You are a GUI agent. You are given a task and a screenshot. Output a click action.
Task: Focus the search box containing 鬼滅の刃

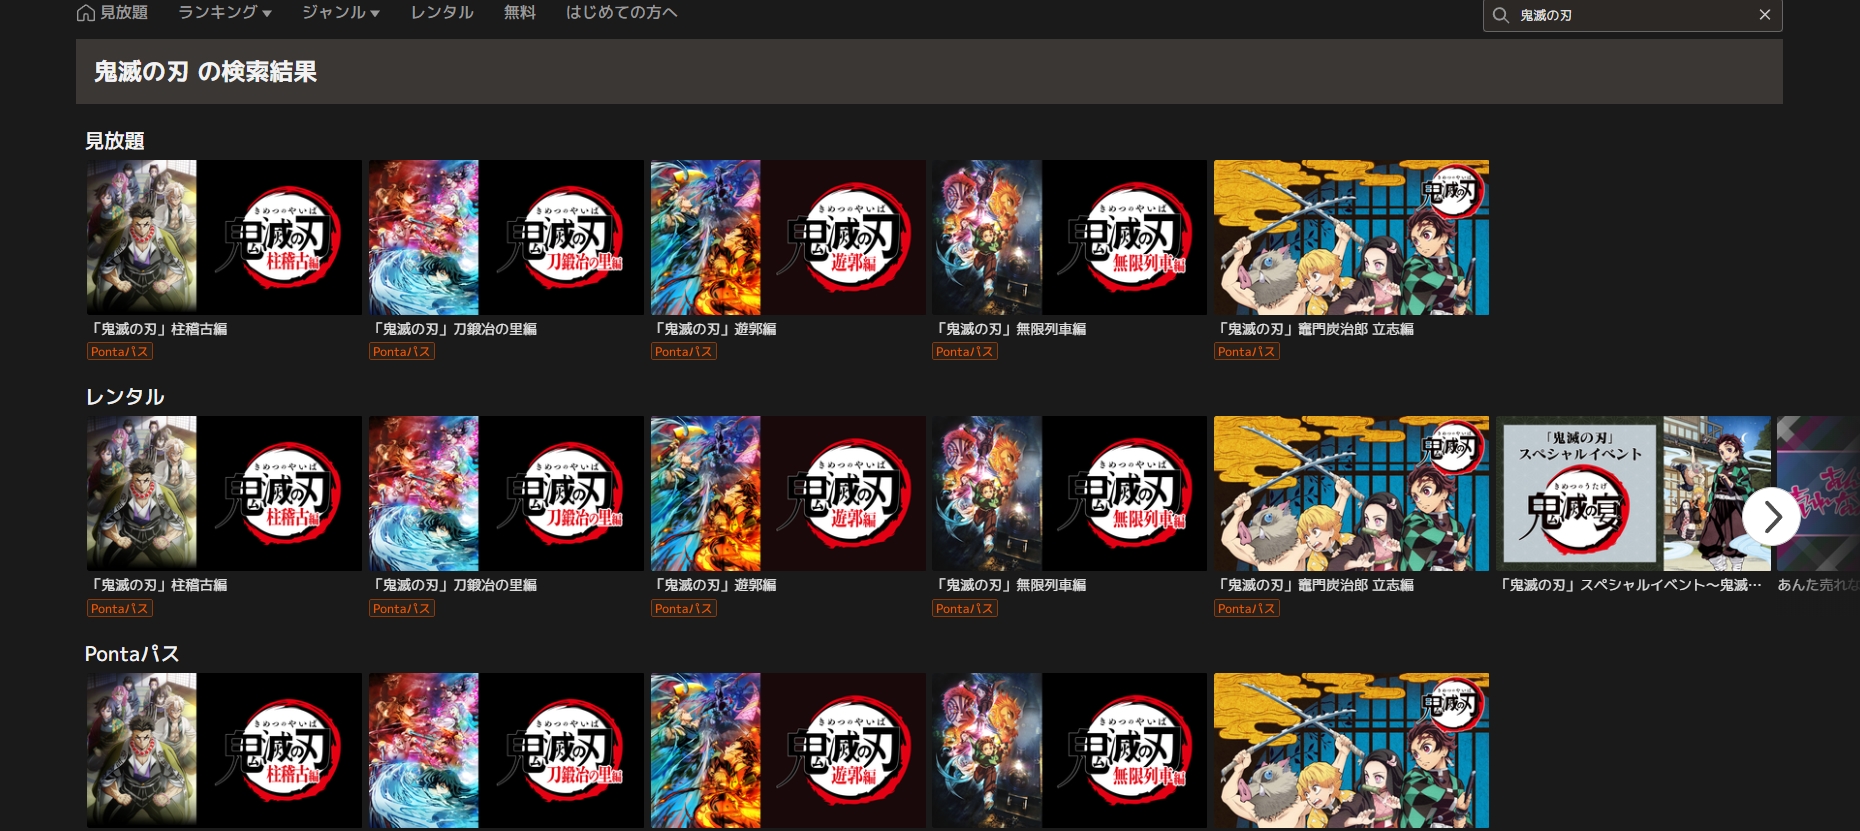(x=1632, y=15)
